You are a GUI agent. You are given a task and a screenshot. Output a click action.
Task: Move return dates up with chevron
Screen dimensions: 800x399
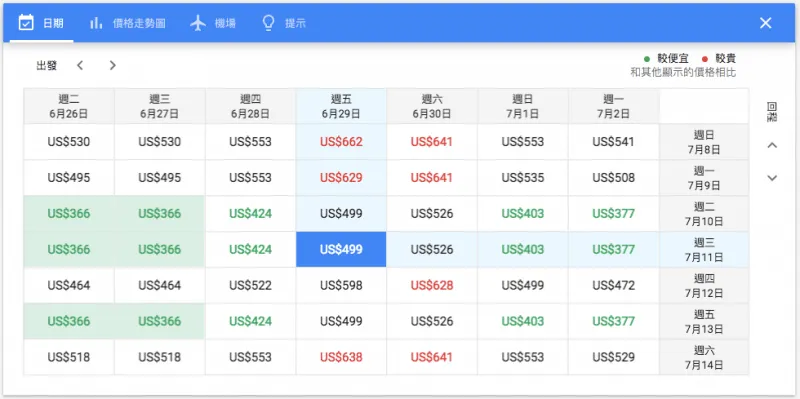tap(772, 145)
